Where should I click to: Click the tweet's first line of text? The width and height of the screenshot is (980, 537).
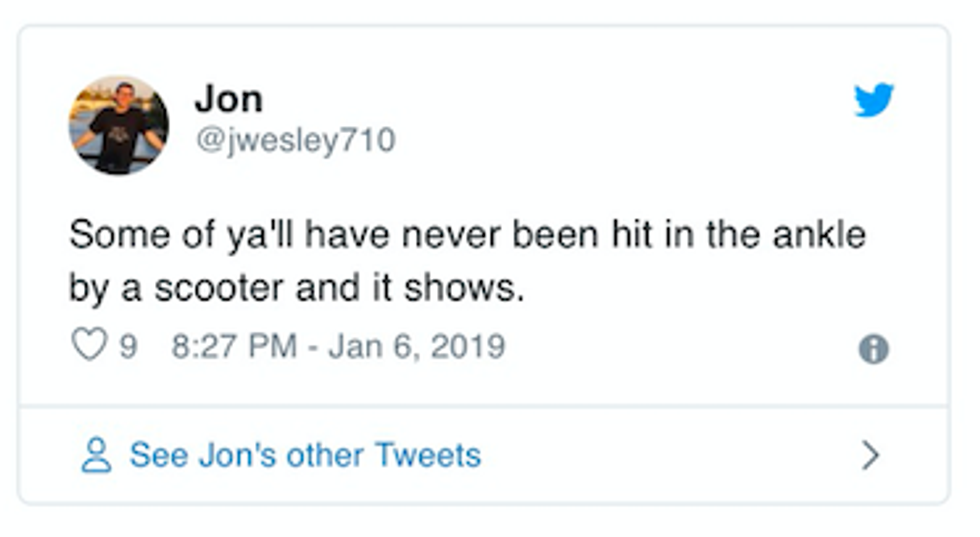click(467, 236)
